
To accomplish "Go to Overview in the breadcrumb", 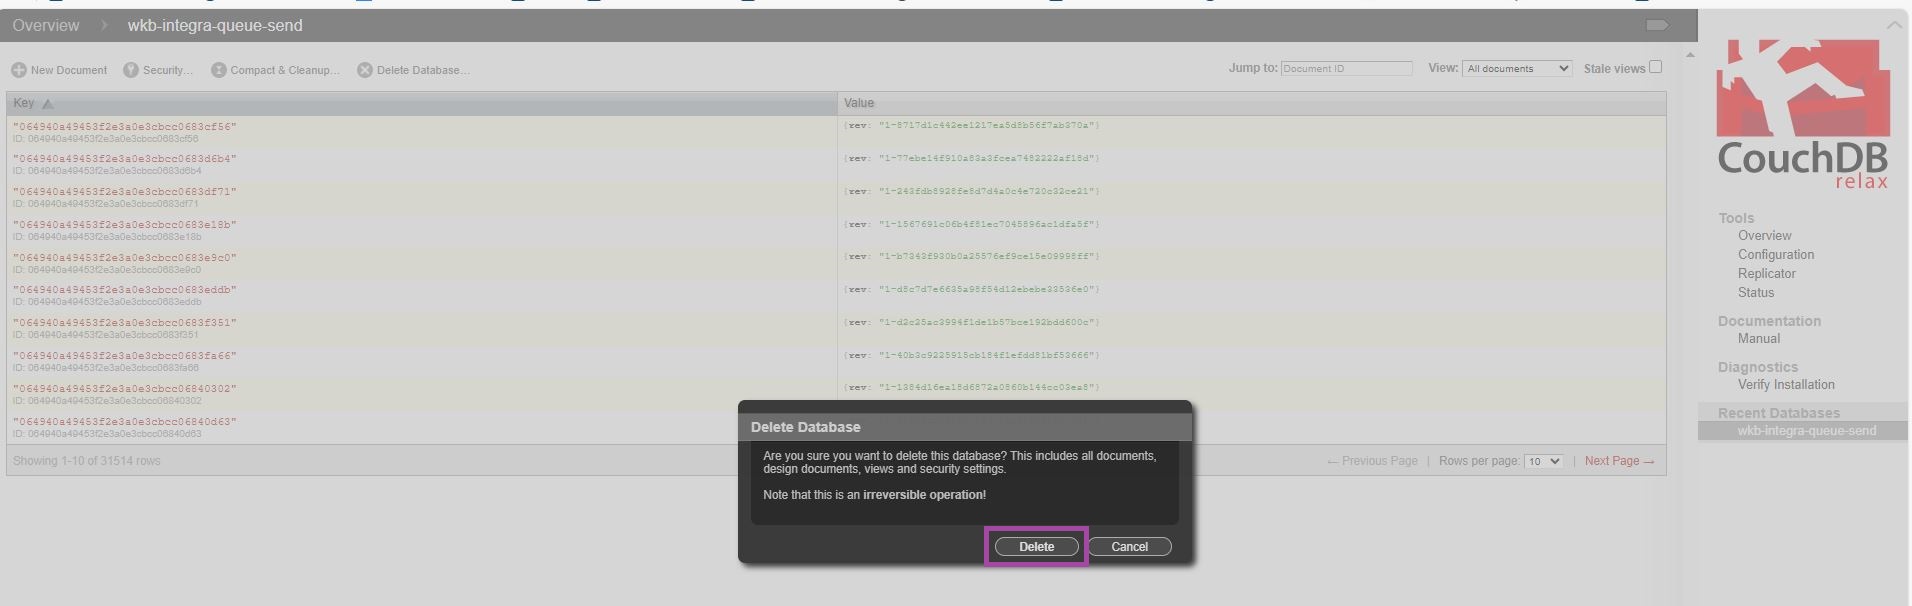I will point(46,26).
